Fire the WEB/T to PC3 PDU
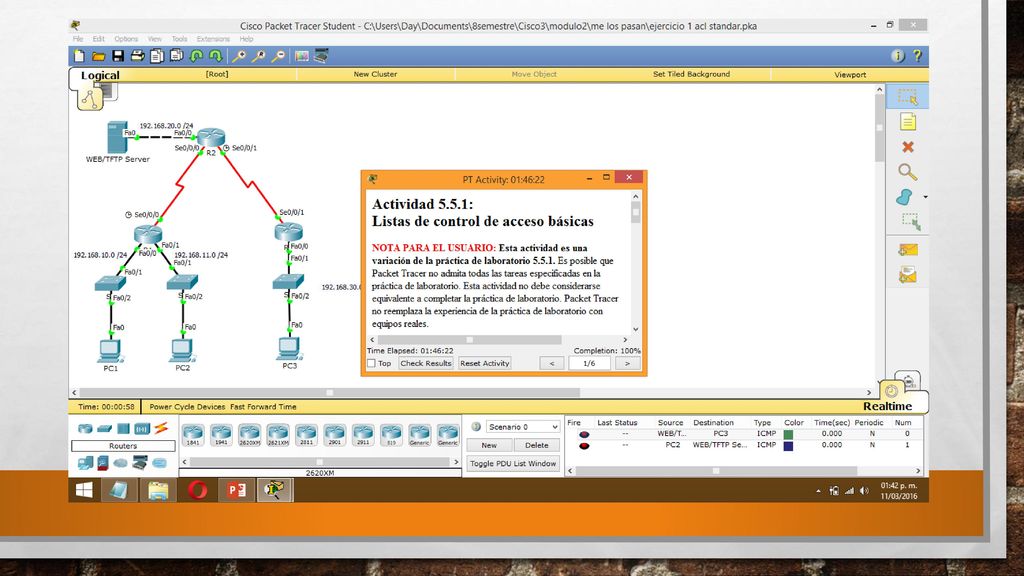Screen dimensions: 1024x576 (x=584, y=434)
